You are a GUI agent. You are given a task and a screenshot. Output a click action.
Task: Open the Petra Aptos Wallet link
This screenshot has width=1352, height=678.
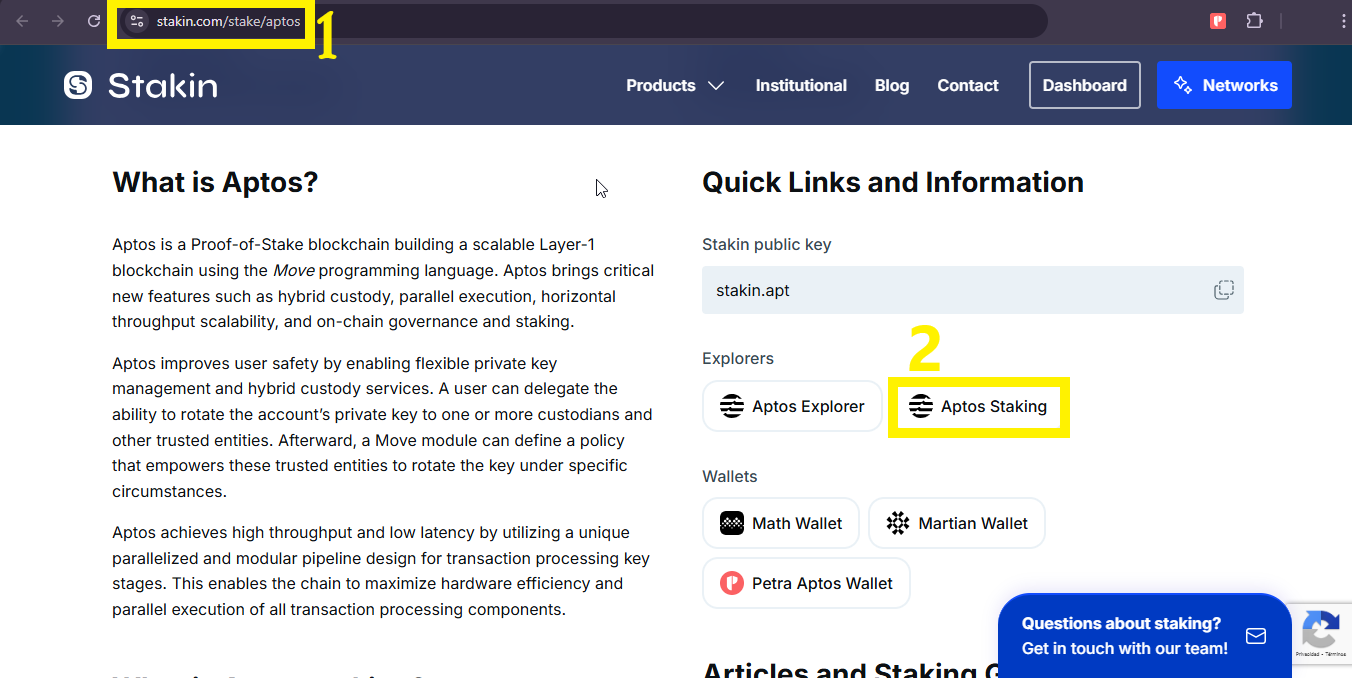coord(806,583)
